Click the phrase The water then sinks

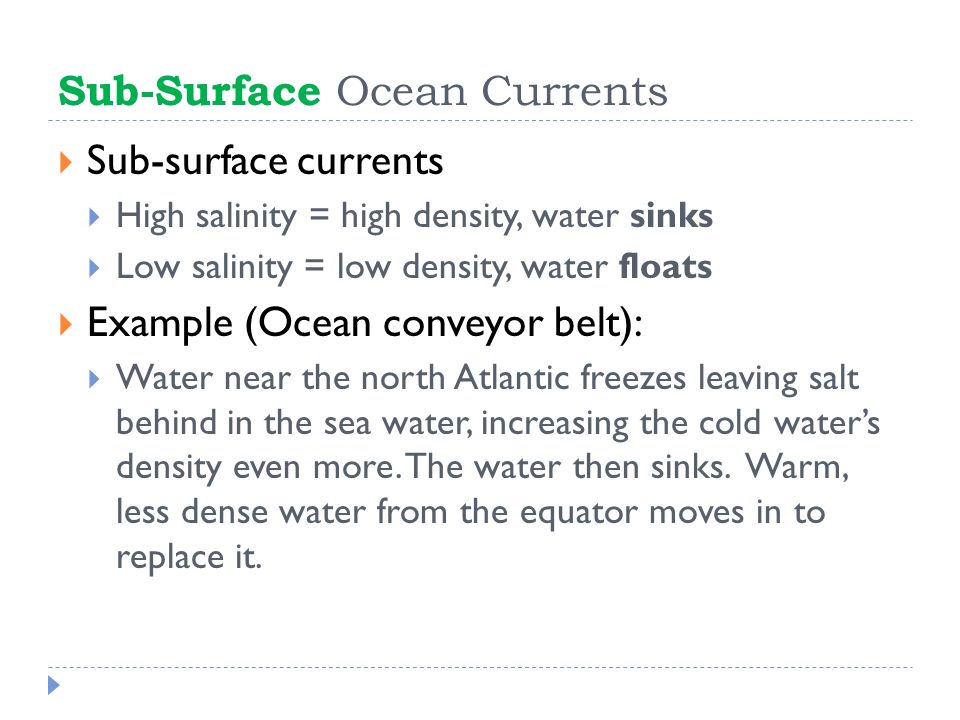click(x=569, y=467)
